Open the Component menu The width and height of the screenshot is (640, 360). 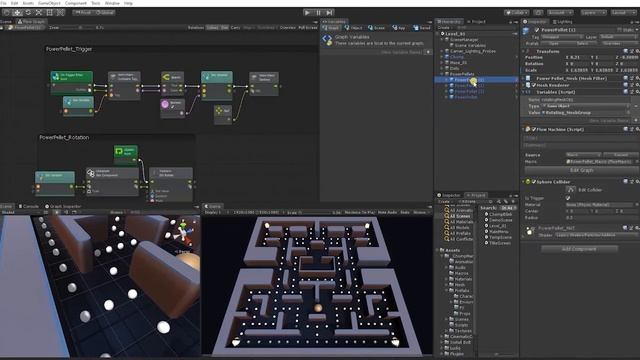click(76, 3)
